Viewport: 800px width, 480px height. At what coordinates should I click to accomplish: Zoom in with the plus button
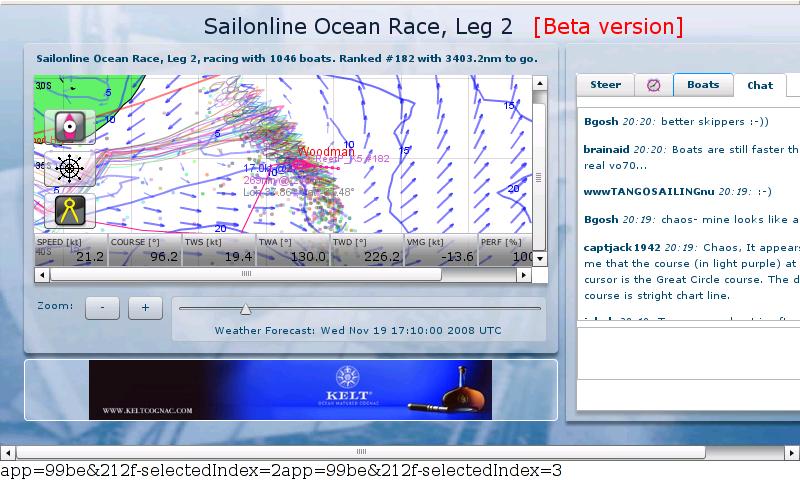tap(145, 308)
